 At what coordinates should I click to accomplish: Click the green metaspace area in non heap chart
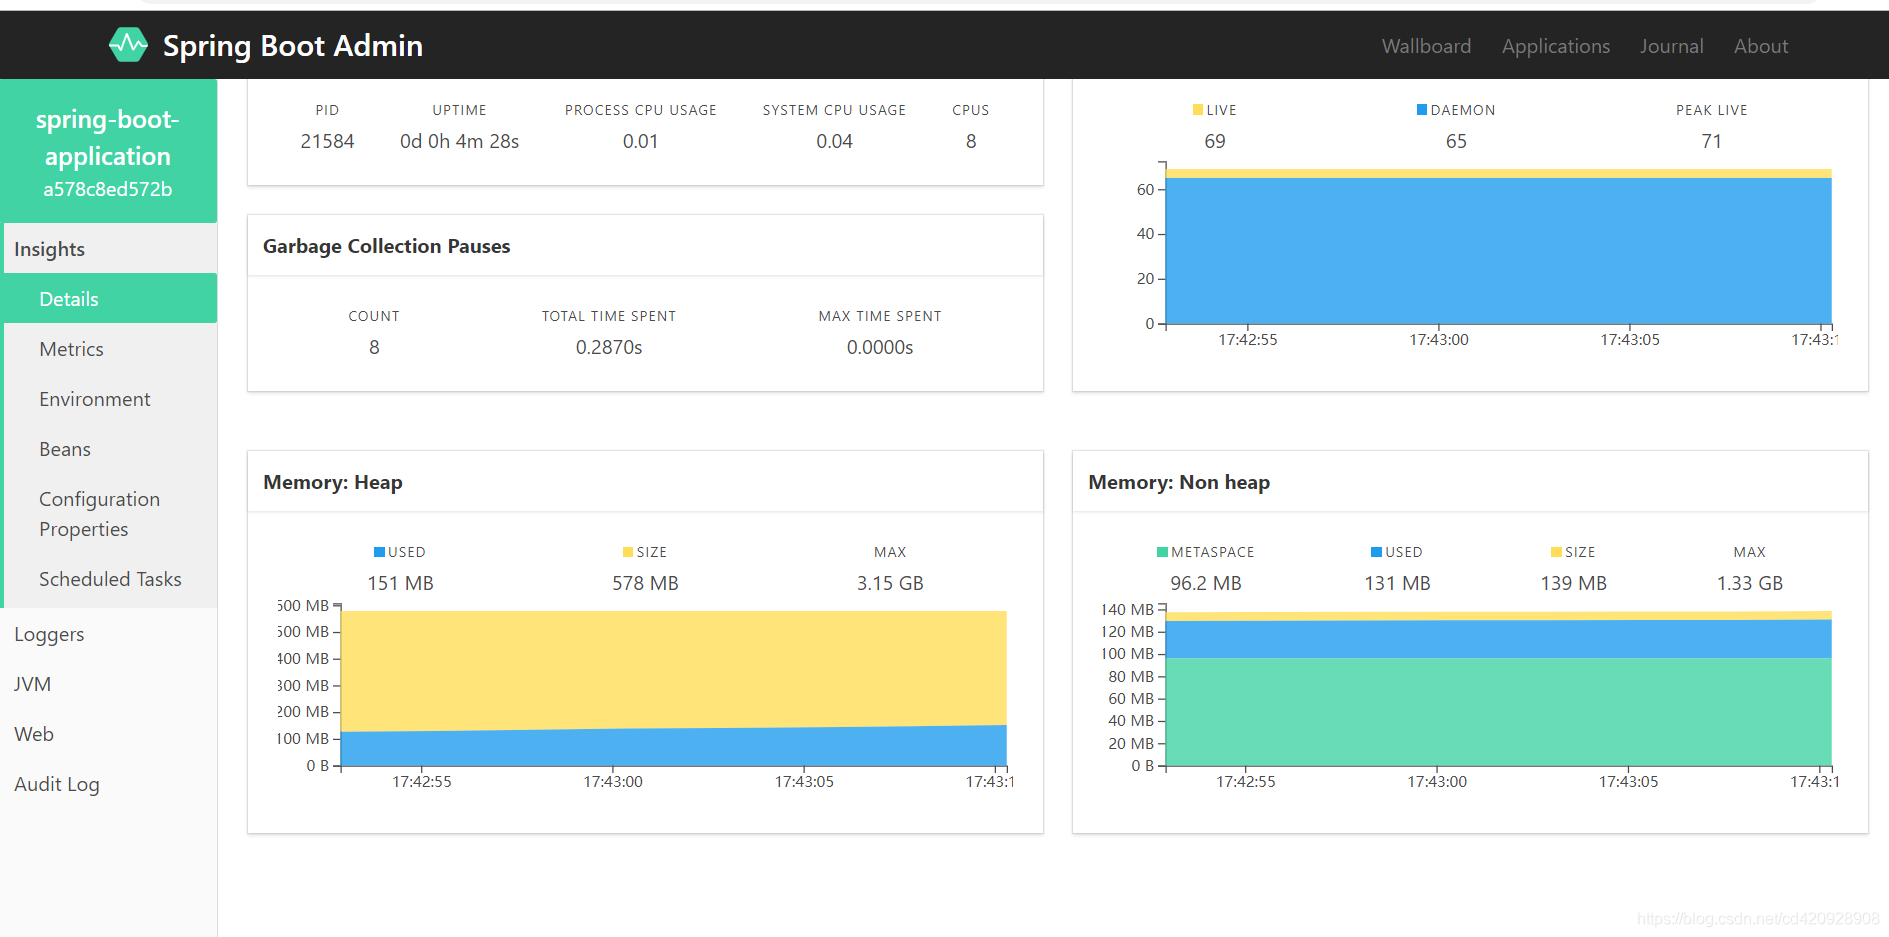1498,711
